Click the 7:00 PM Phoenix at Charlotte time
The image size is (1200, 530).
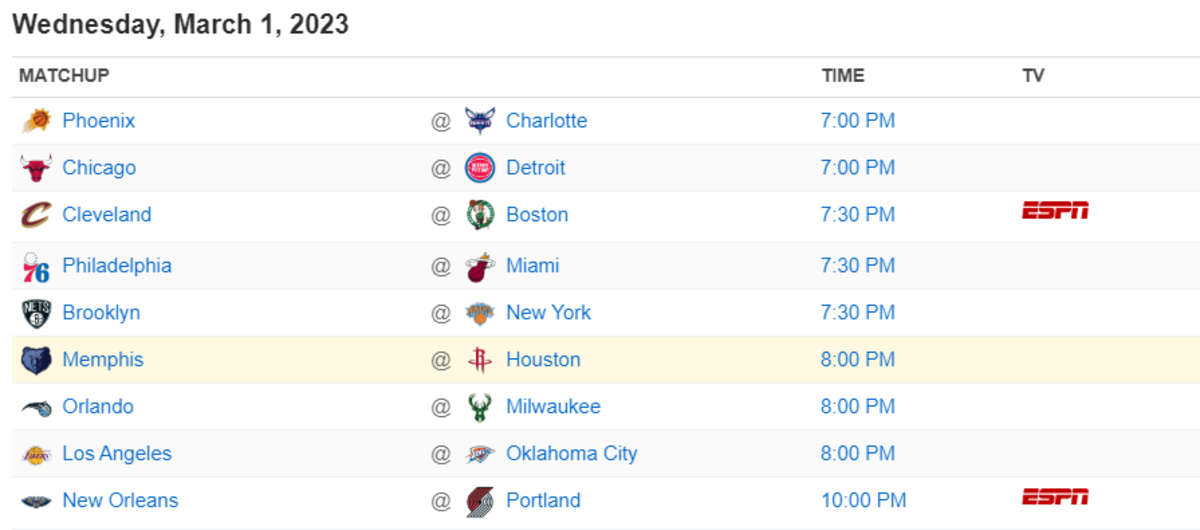point(858,121)
